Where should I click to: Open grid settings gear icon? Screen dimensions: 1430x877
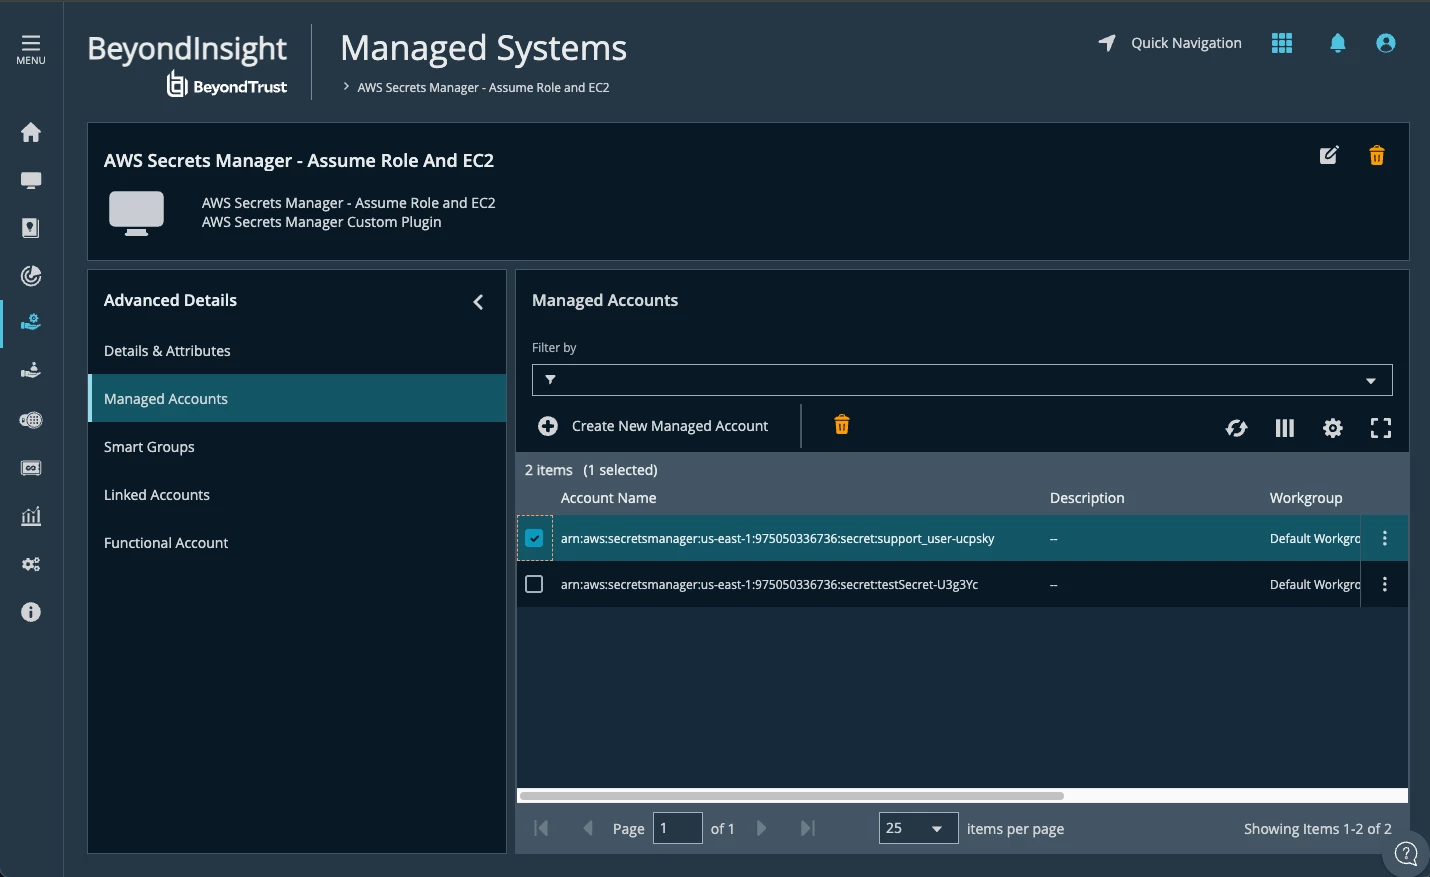click(x=1333, y=428)
